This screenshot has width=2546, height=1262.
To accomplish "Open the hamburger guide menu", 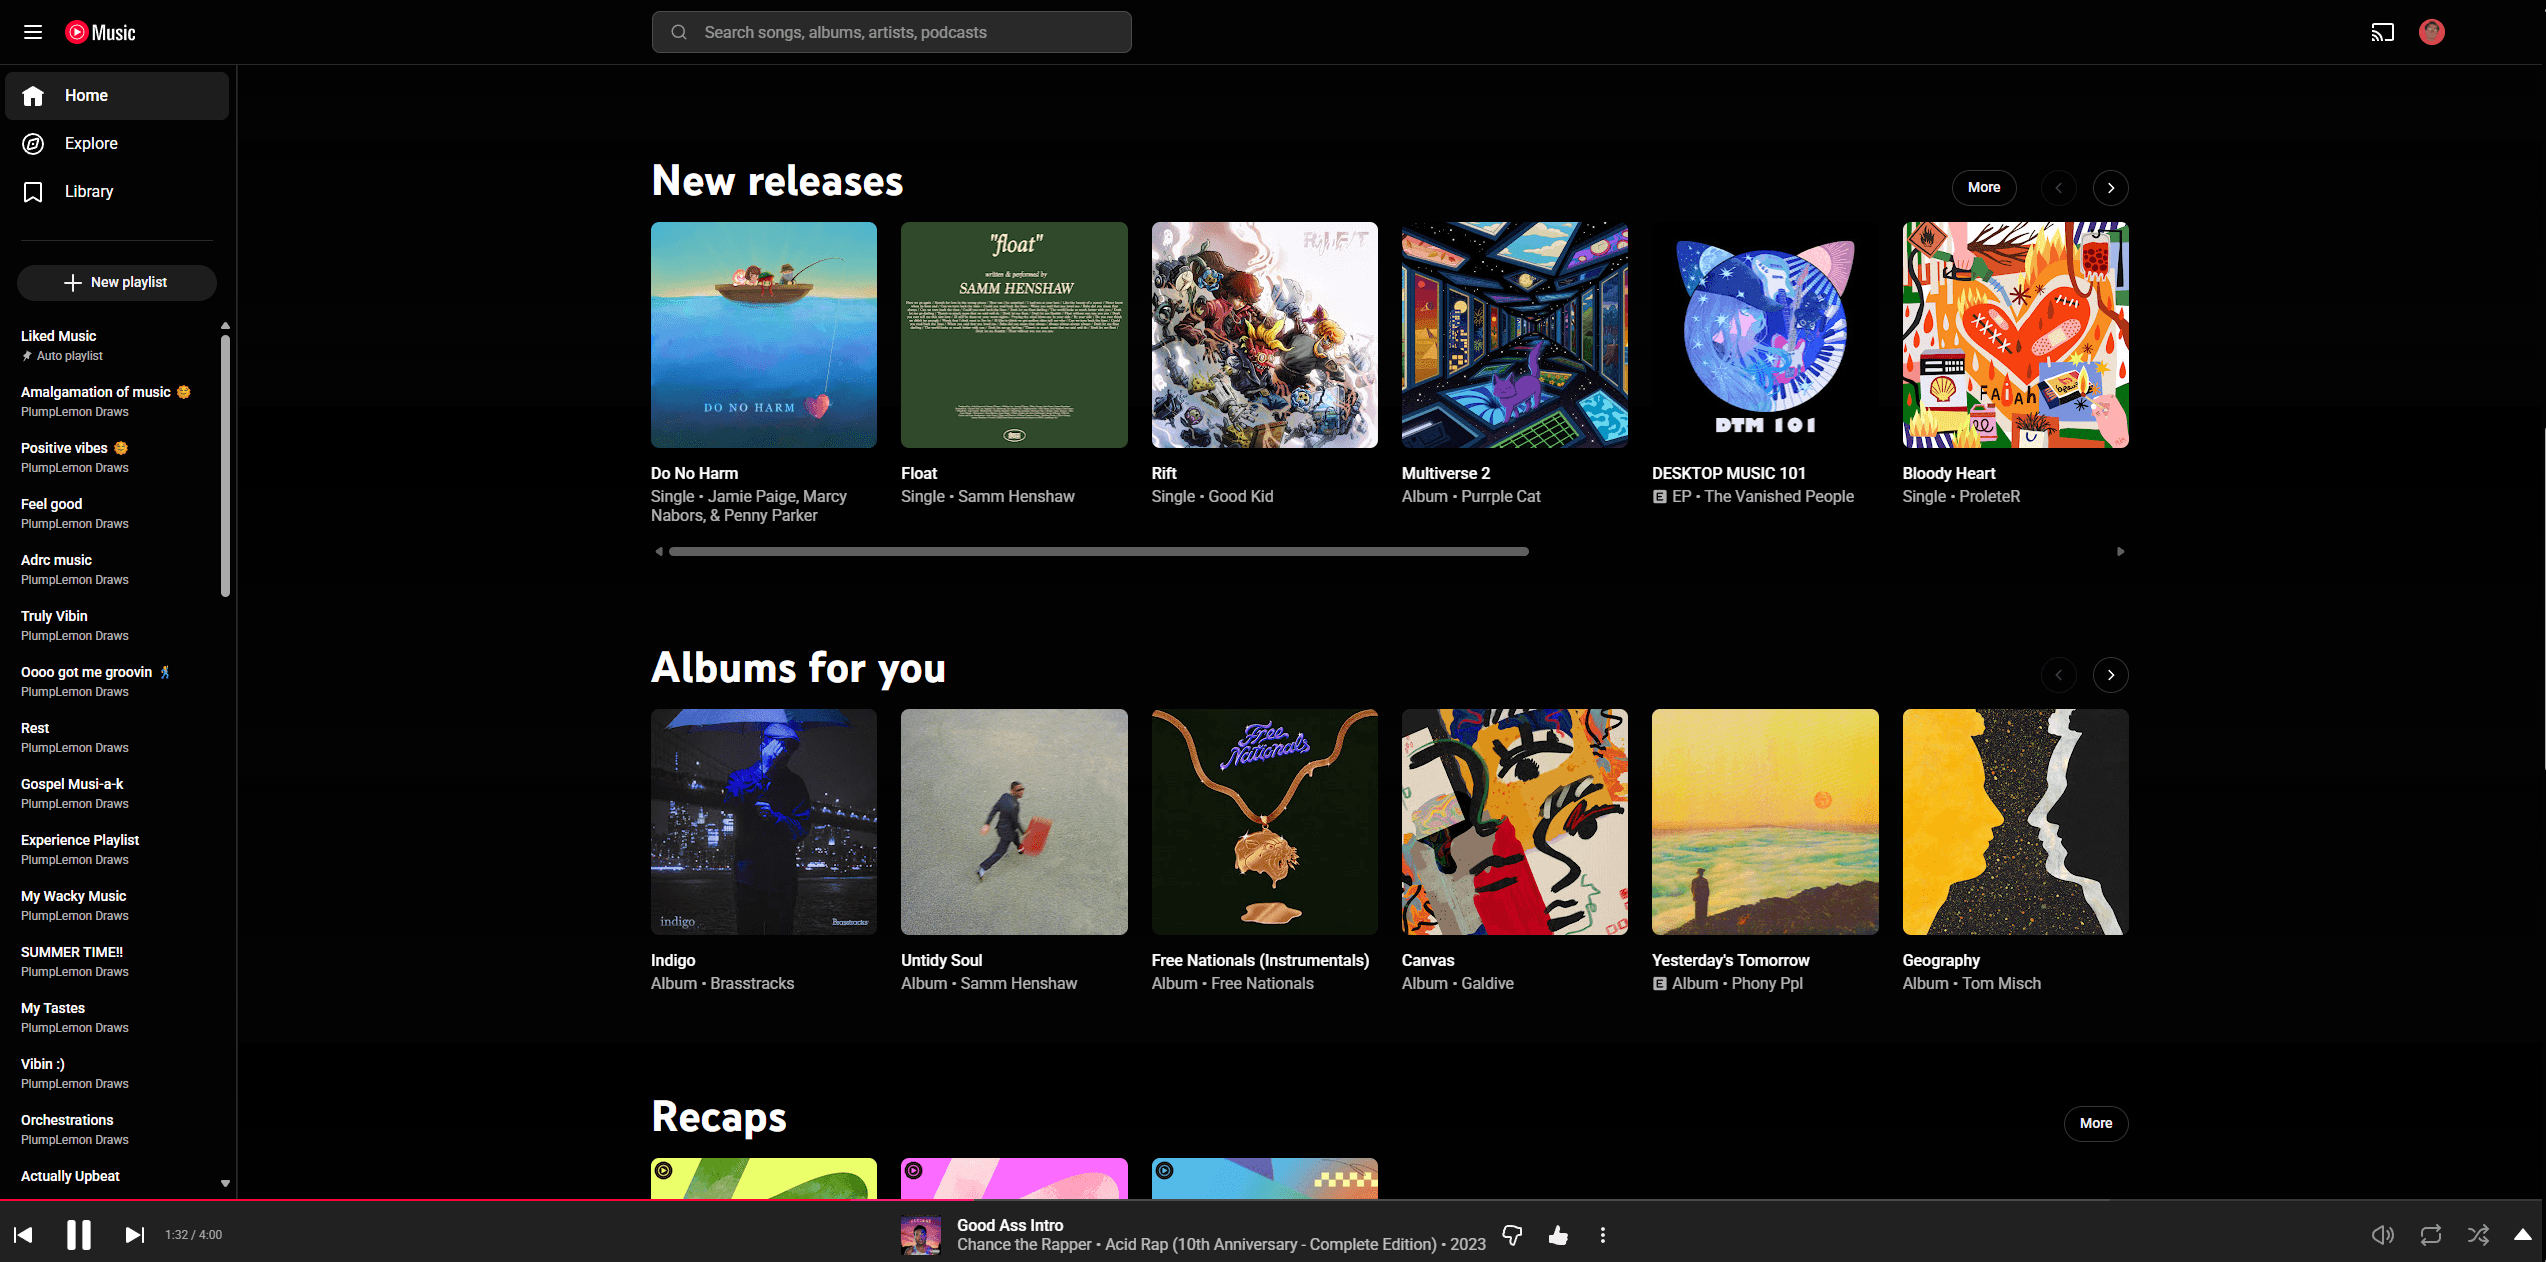I will coord(33,32).
